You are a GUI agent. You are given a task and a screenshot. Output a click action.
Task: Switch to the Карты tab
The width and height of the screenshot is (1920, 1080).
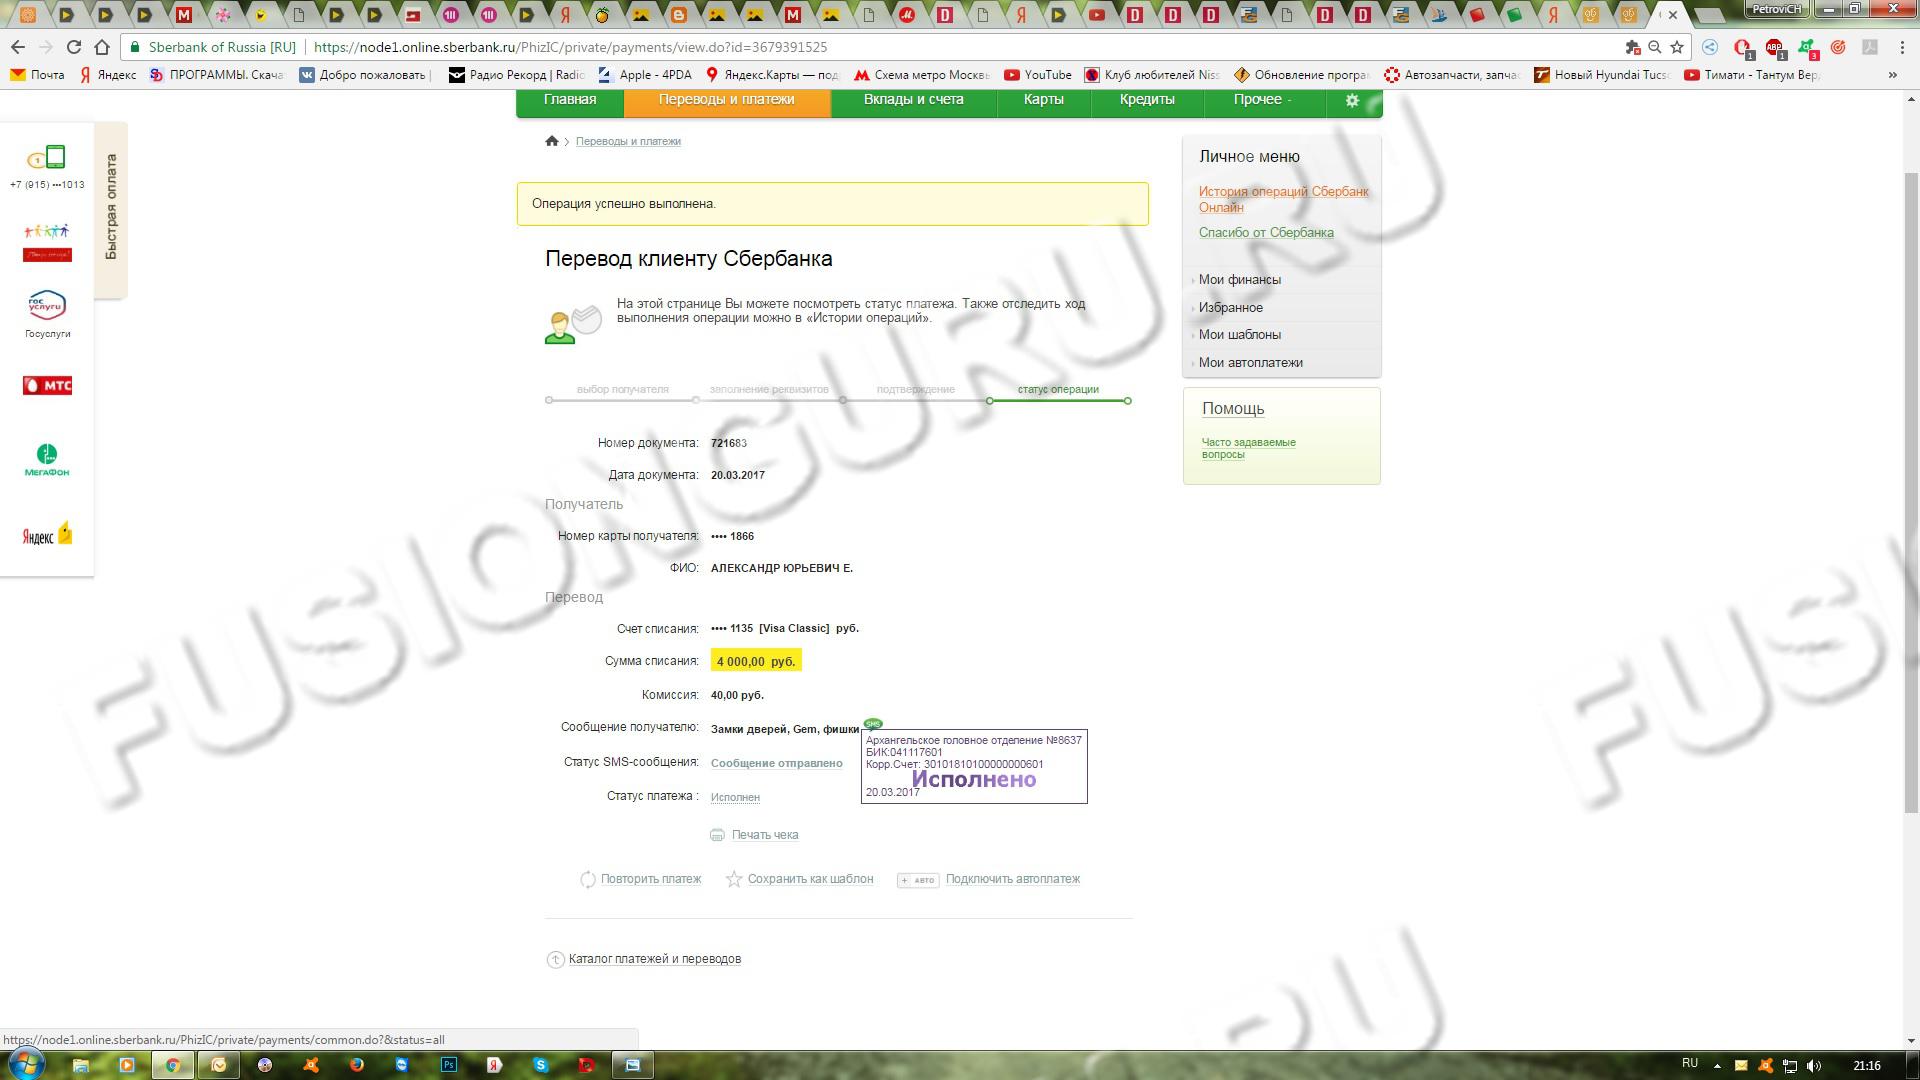point(1044,100)
